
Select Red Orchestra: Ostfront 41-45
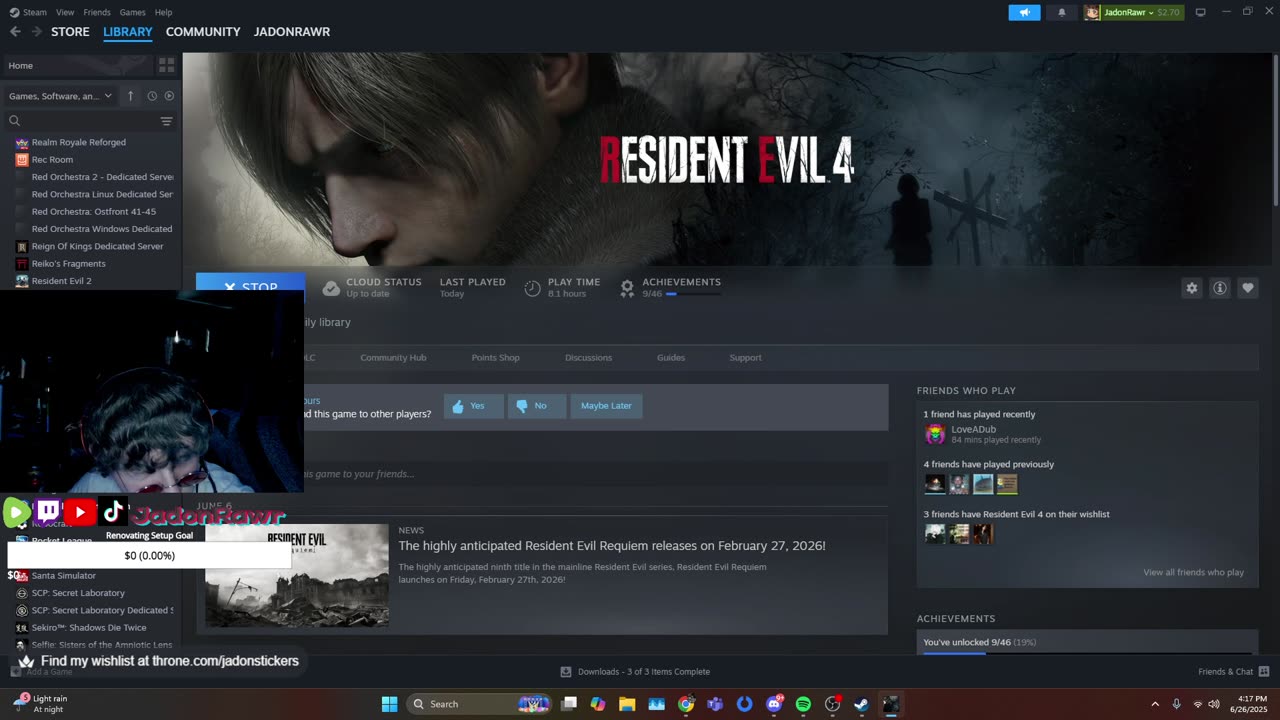pyautogui.click(x=93, y=212)
